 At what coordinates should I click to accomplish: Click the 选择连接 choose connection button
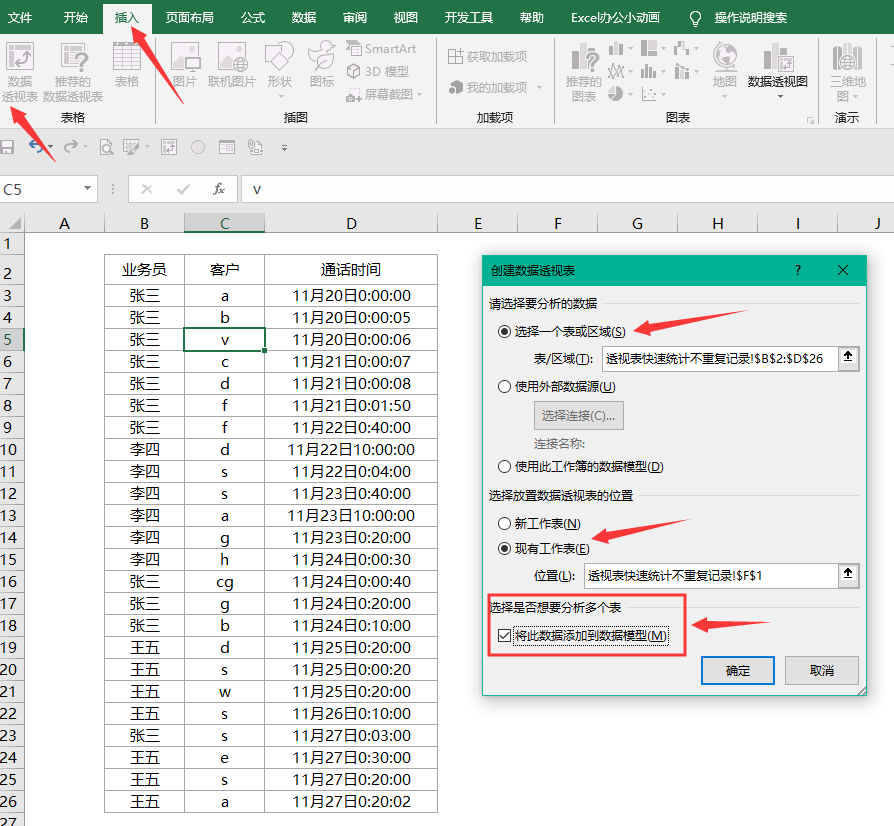[x=579, y=416]
